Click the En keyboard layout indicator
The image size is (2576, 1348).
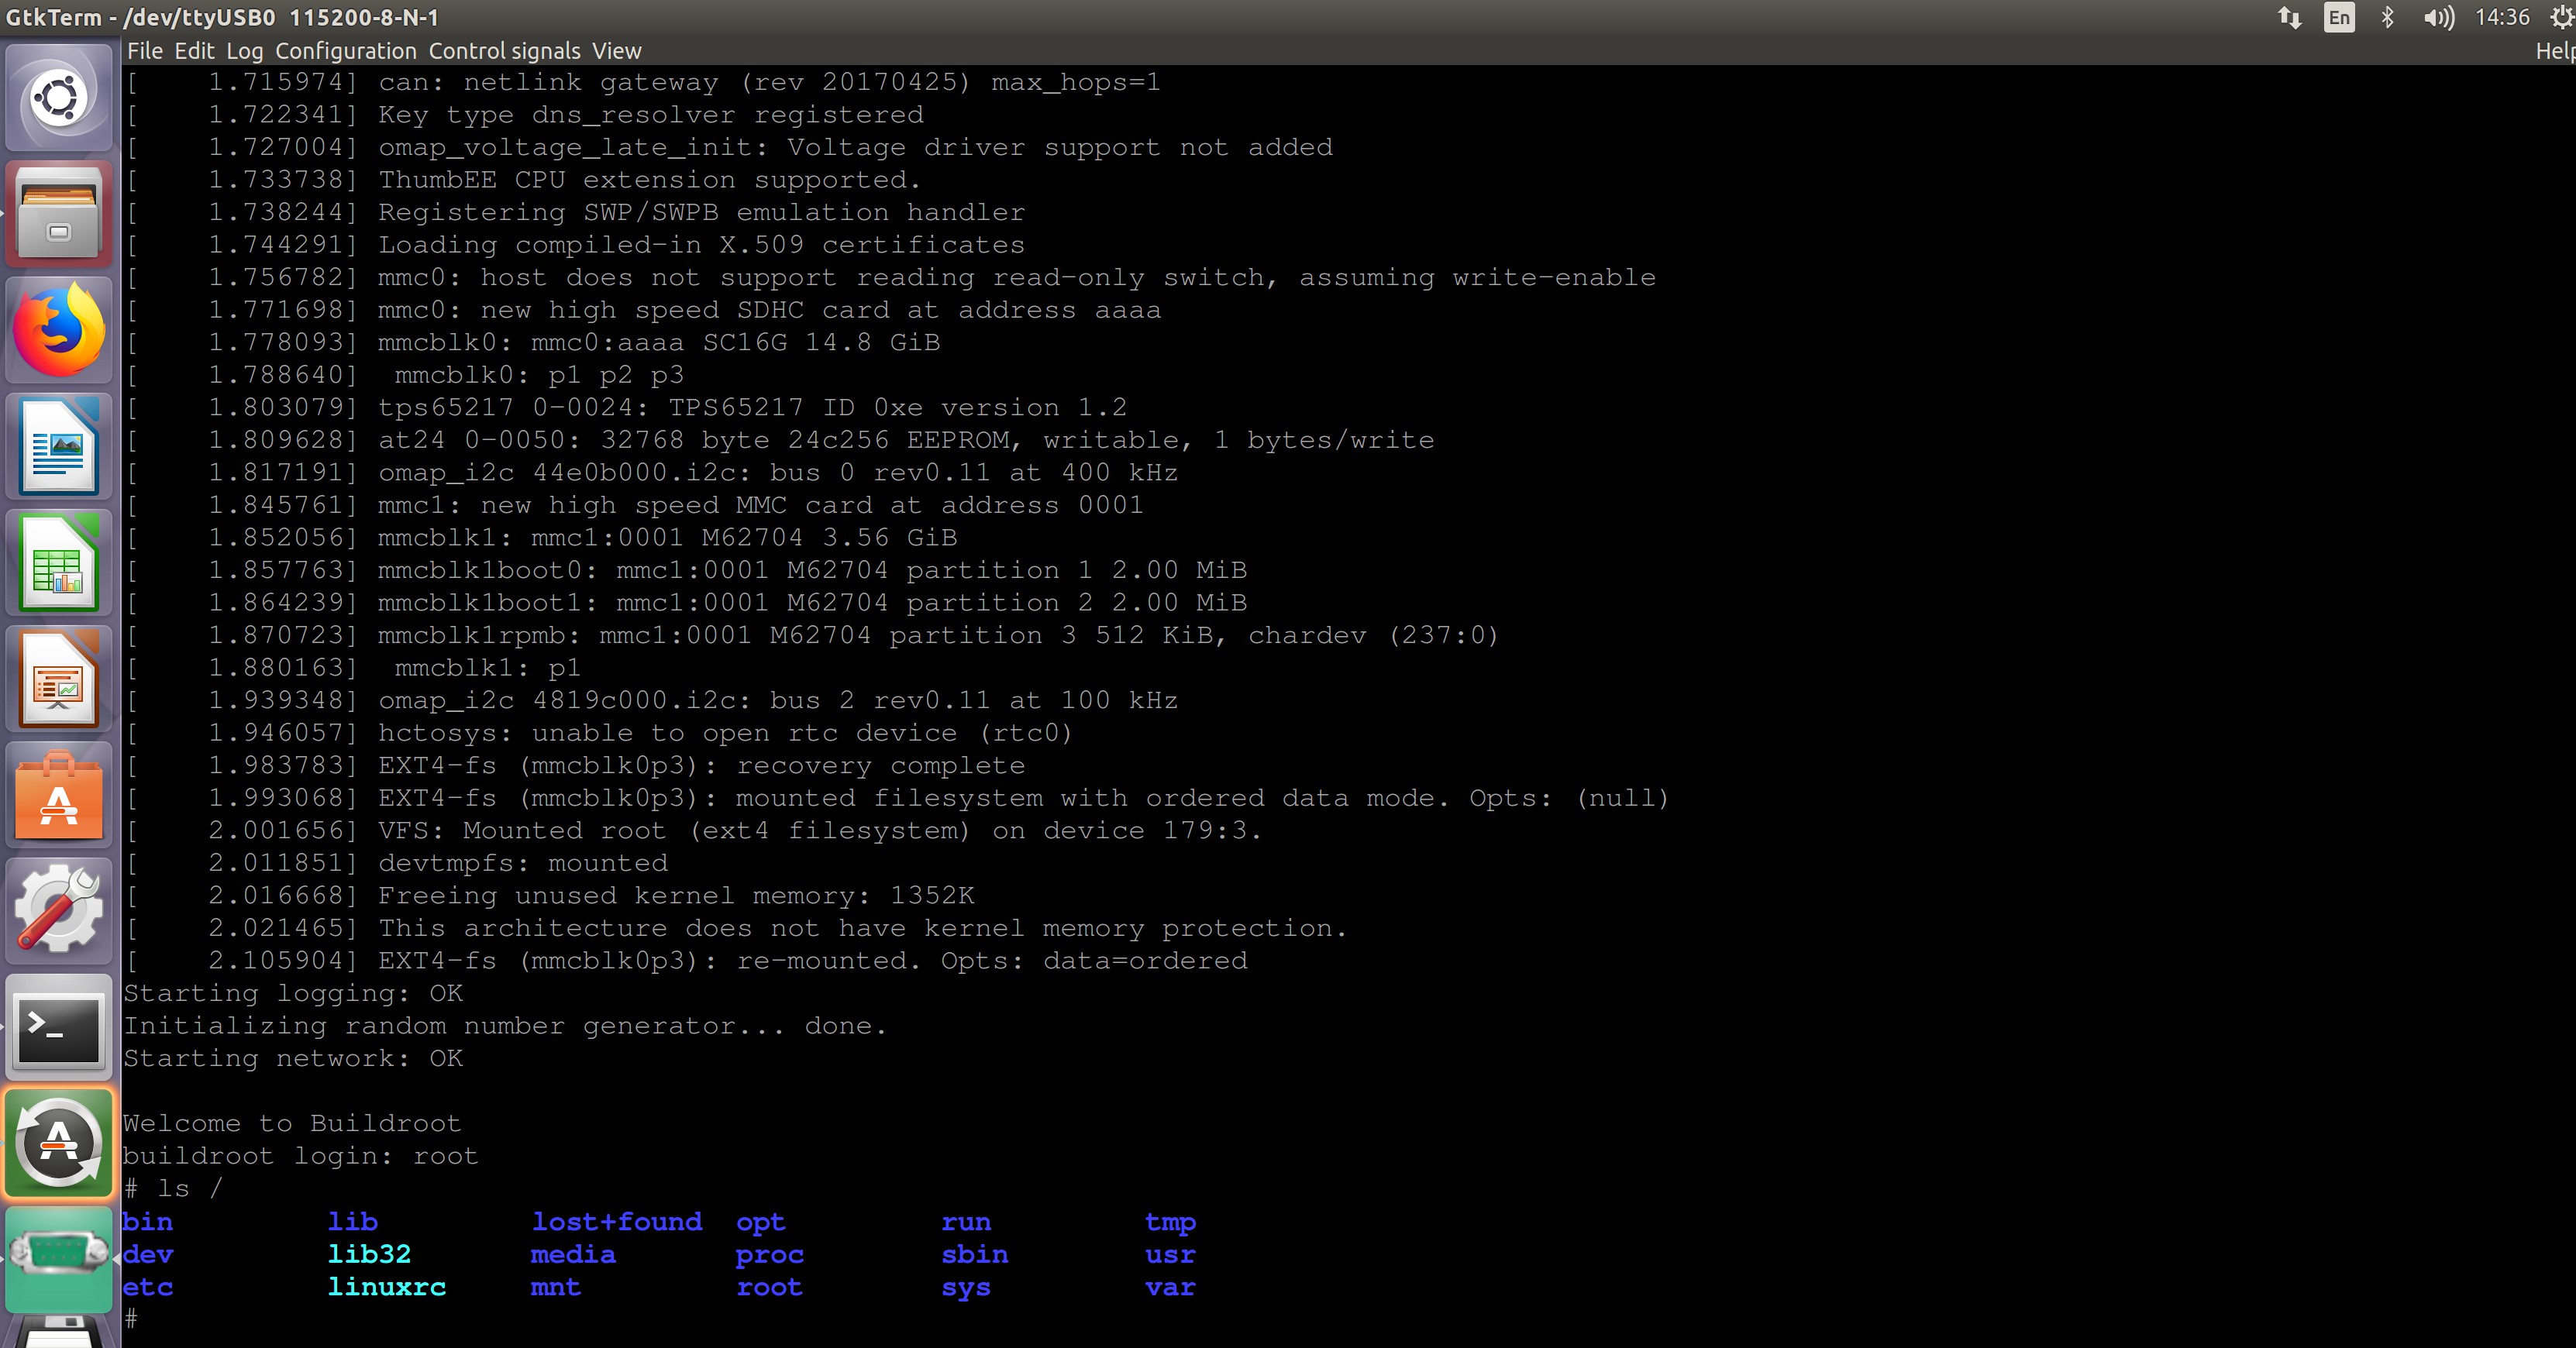click(x=2339, y=17)
